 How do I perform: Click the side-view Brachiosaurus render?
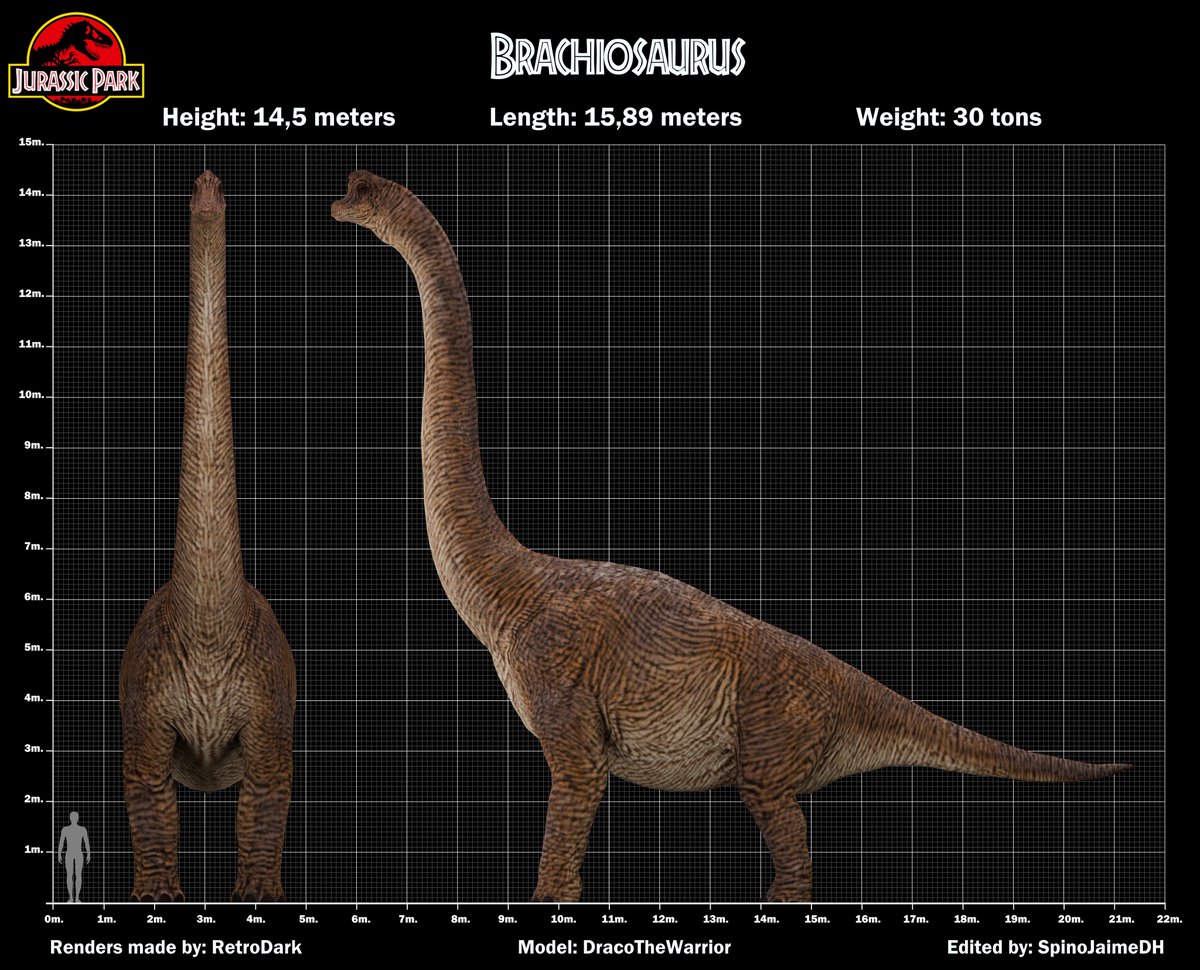tap(731, 536)
